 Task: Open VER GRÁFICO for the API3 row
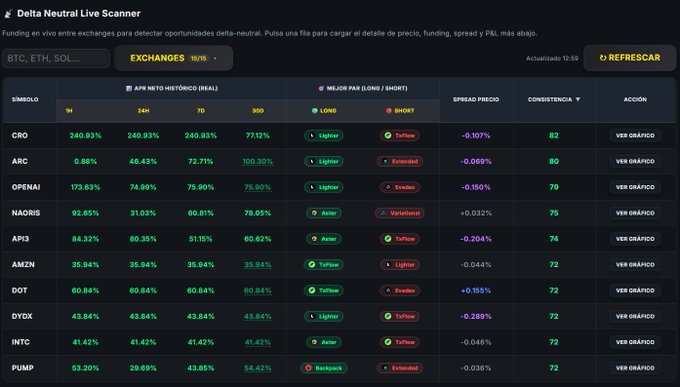pyautogui.click(x=635, y=239)
